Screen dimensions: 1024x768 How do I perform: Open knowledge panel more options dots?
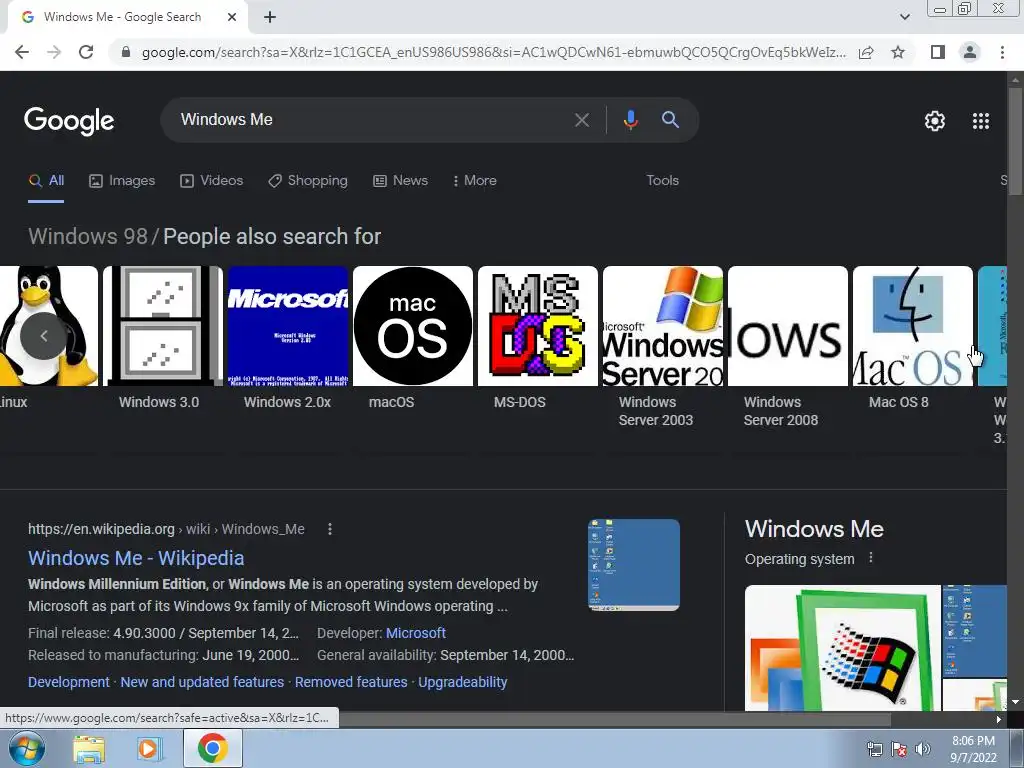pyautogui.click(x=871, y=558)
